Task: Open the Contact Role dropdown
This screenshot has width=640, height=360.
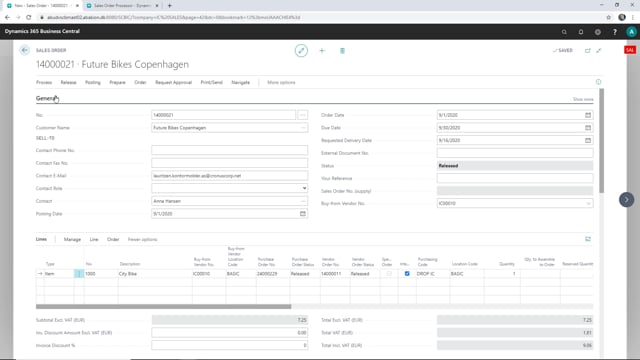Action: click(304, 188)
